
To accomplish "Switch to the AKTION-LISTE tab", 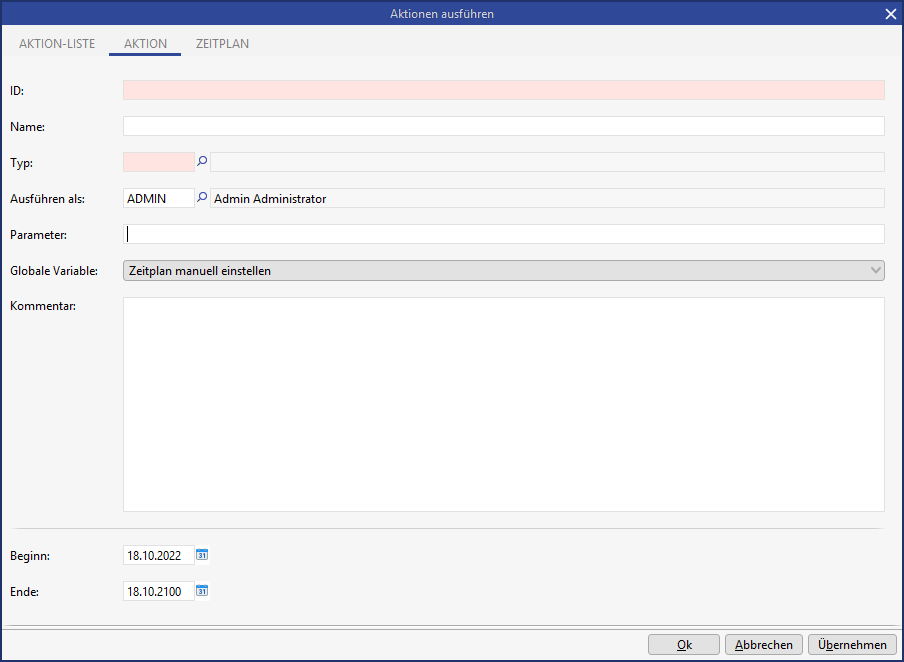I will [x=57, y=44].
